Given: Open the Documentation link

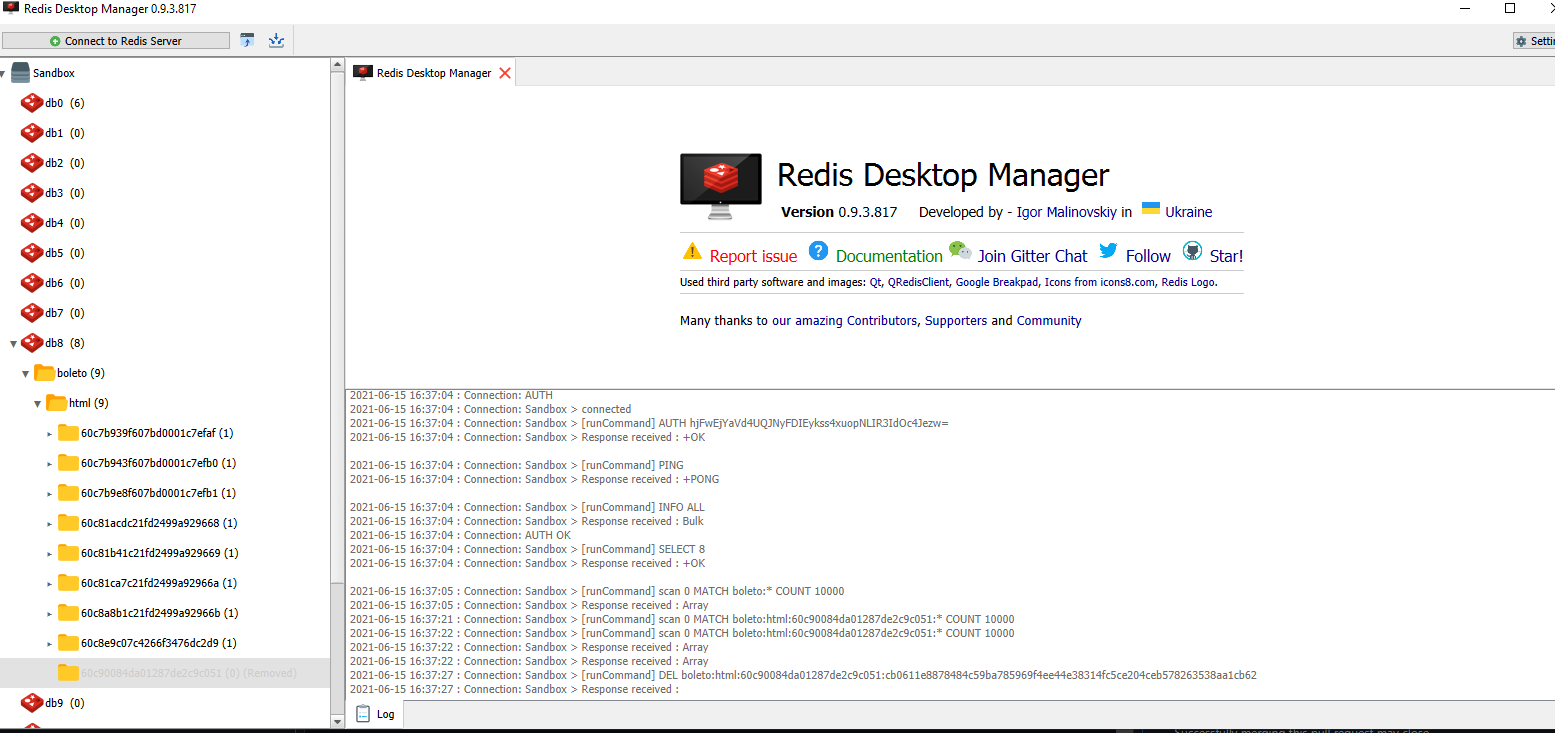Looking at the screenshot, I should tap(889, 256).
